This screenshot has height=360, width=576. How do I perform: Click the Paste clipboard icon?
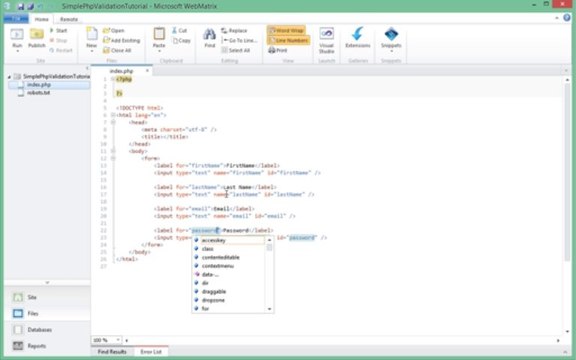click(159, 34)
